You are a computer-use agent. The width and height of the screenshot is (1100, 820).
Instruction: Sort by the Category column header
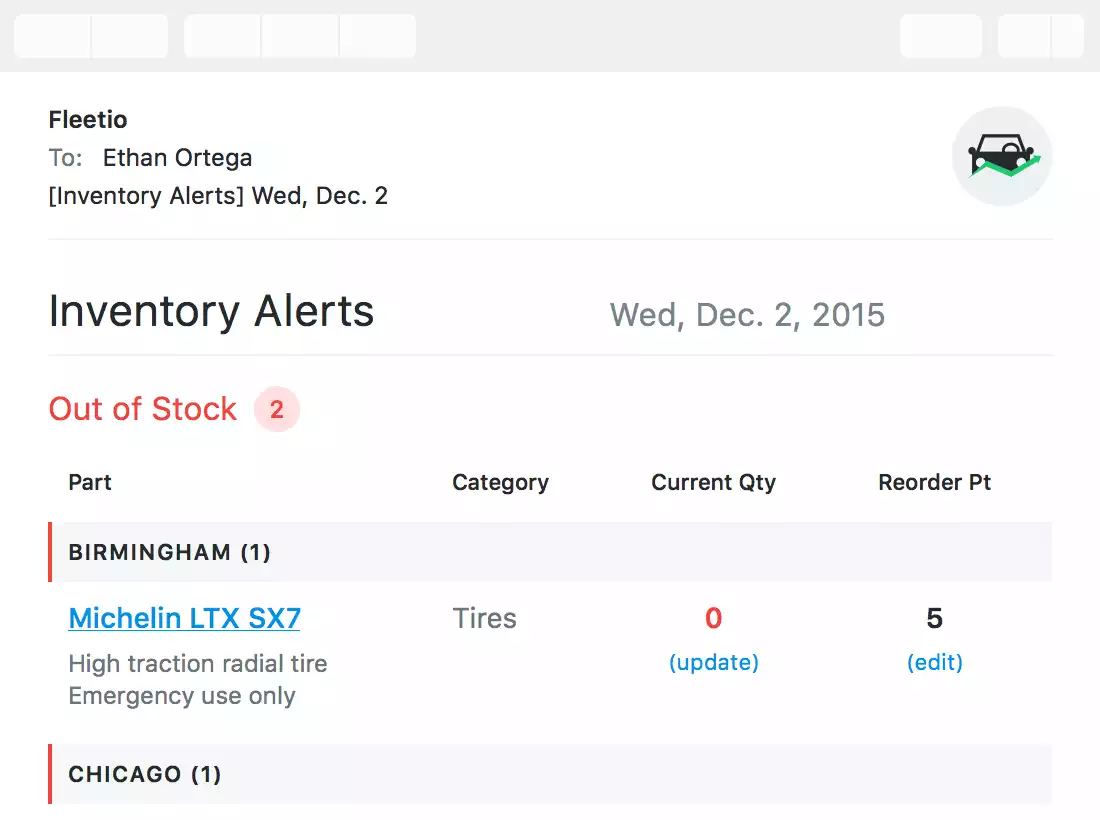pos(500,482)
